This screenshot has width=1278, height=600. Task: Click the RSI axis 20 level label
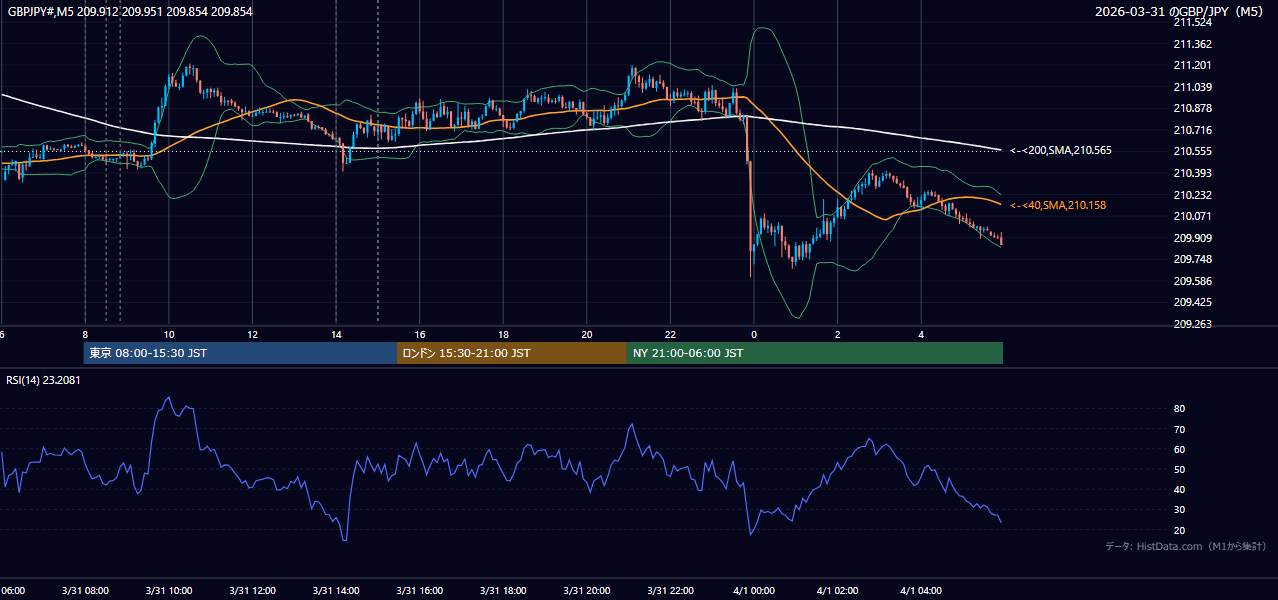click(1179, 530)
